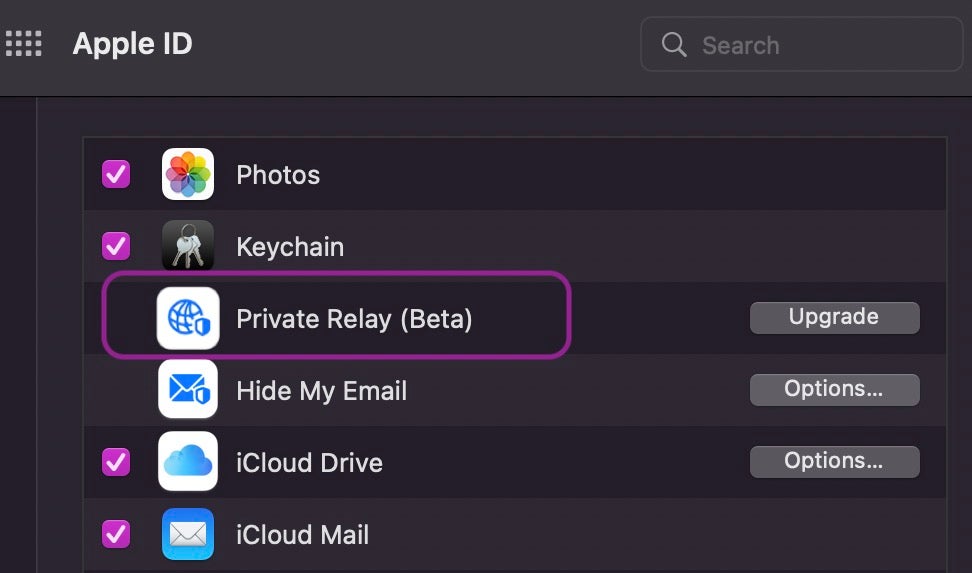Toggle the iCloud Drive checkbox
This screenshot has width=972, height=573.
116,462
